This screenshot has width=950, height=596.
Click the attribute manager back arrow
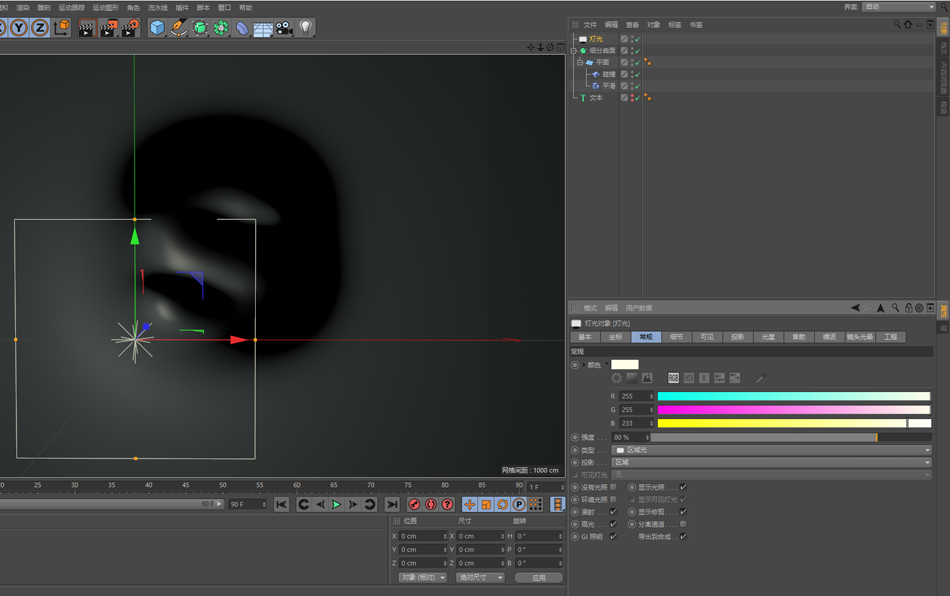coord(855,308)
